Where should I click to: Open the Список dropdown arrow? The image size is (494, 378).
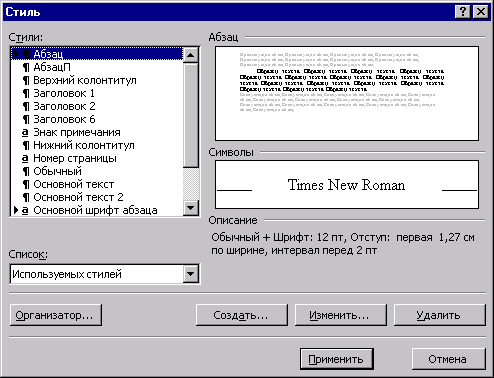pos(191,274)
